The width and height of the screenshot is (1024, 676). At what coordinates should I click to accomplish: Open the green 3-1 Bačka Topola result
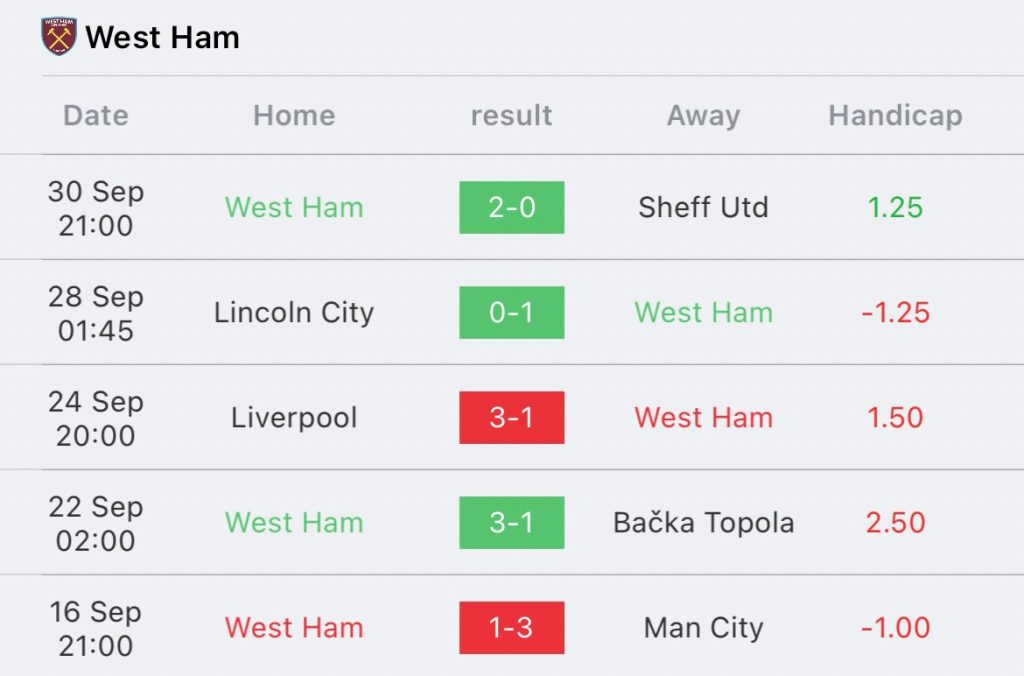[x=511, y=523]
